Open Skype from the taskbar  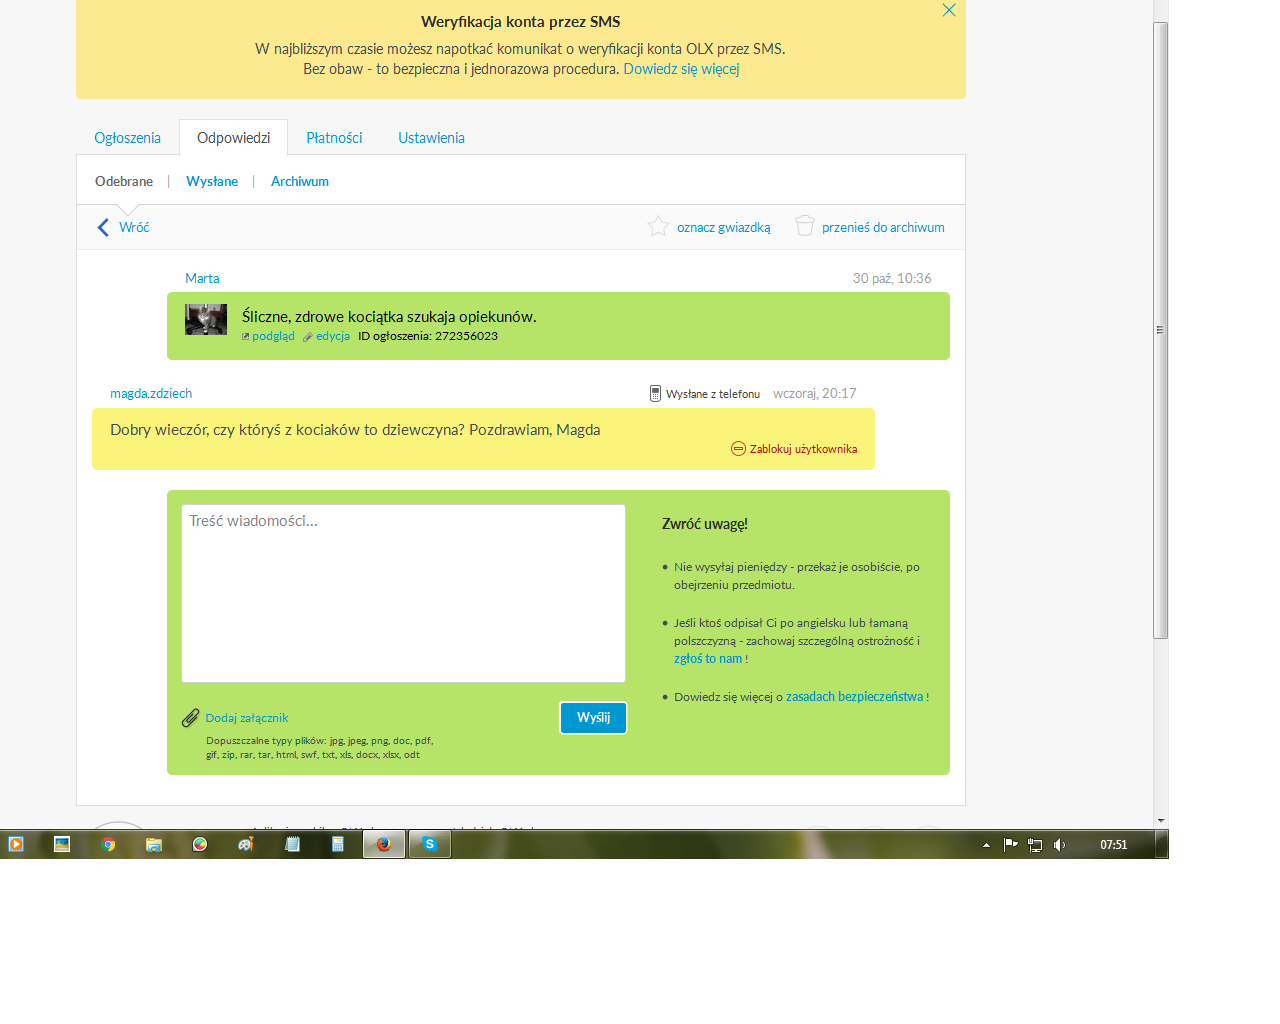pos(430,845)
